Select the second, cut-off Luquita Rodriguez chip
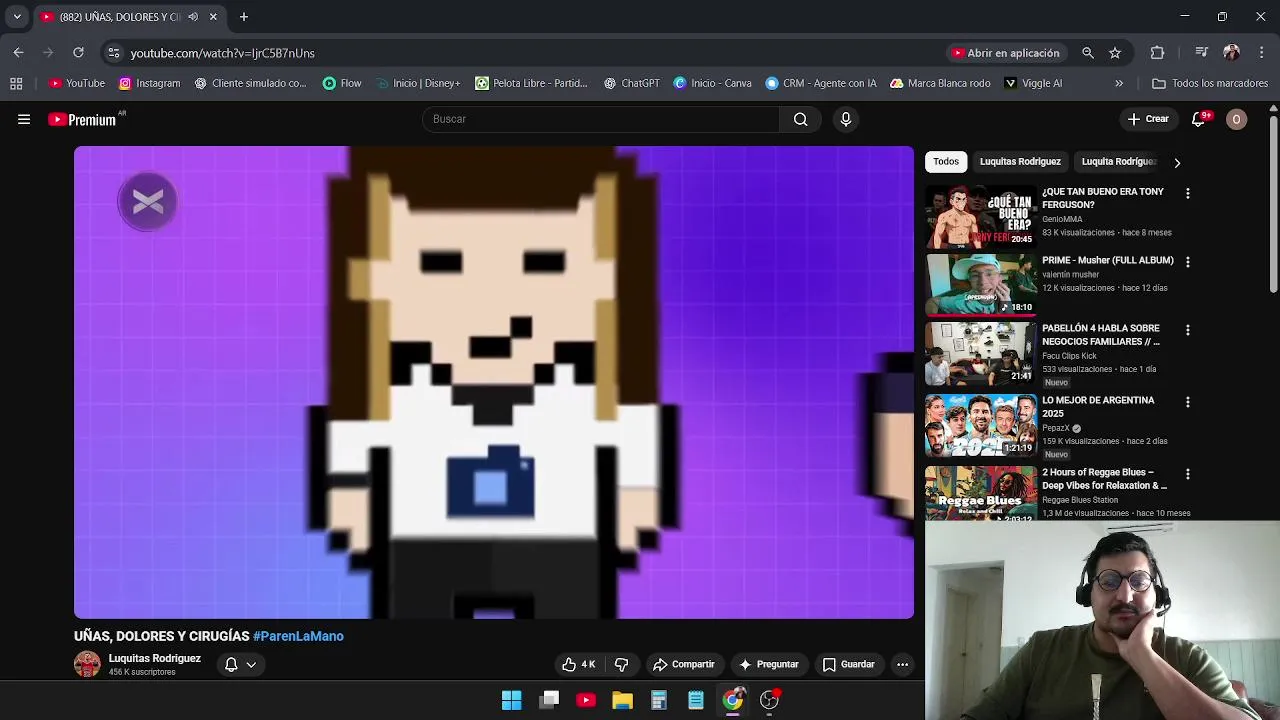This screenshot has height=720, width=1280. [x=1118, y=161]
